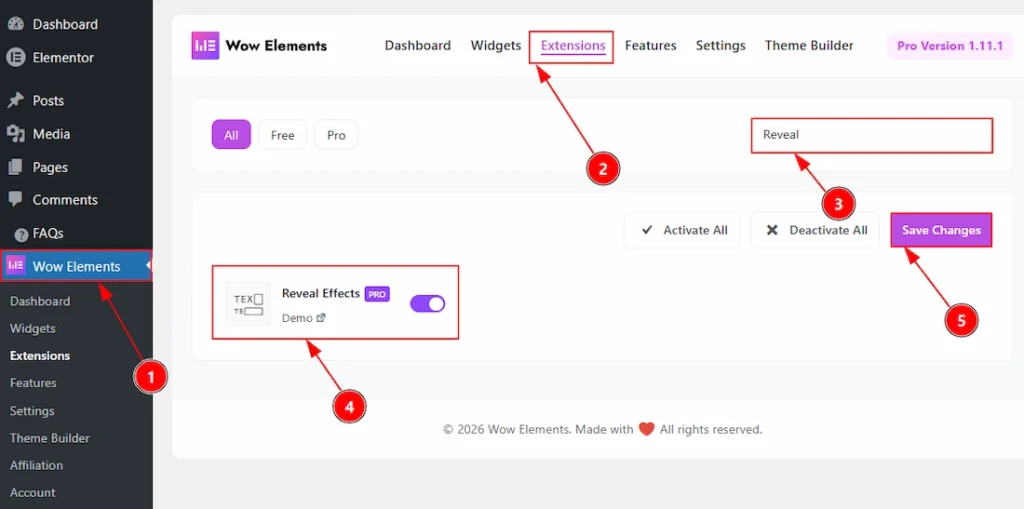Image resolution: width=1024 pixels, height=509 pixels.
Task: Click the Posts pin icon
Action: [16, 101]
